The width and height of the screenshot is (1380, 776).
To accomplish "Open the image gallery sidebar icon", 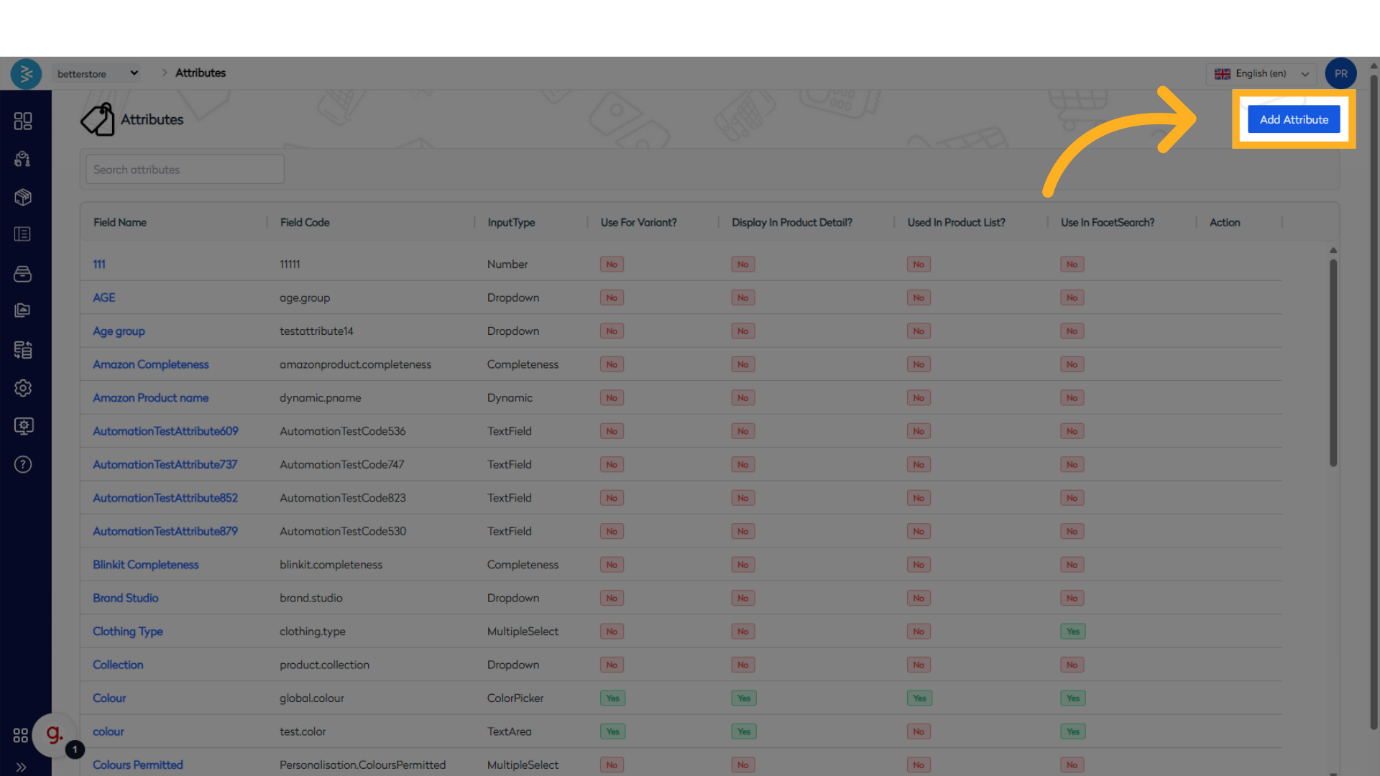I will [23, 311].
